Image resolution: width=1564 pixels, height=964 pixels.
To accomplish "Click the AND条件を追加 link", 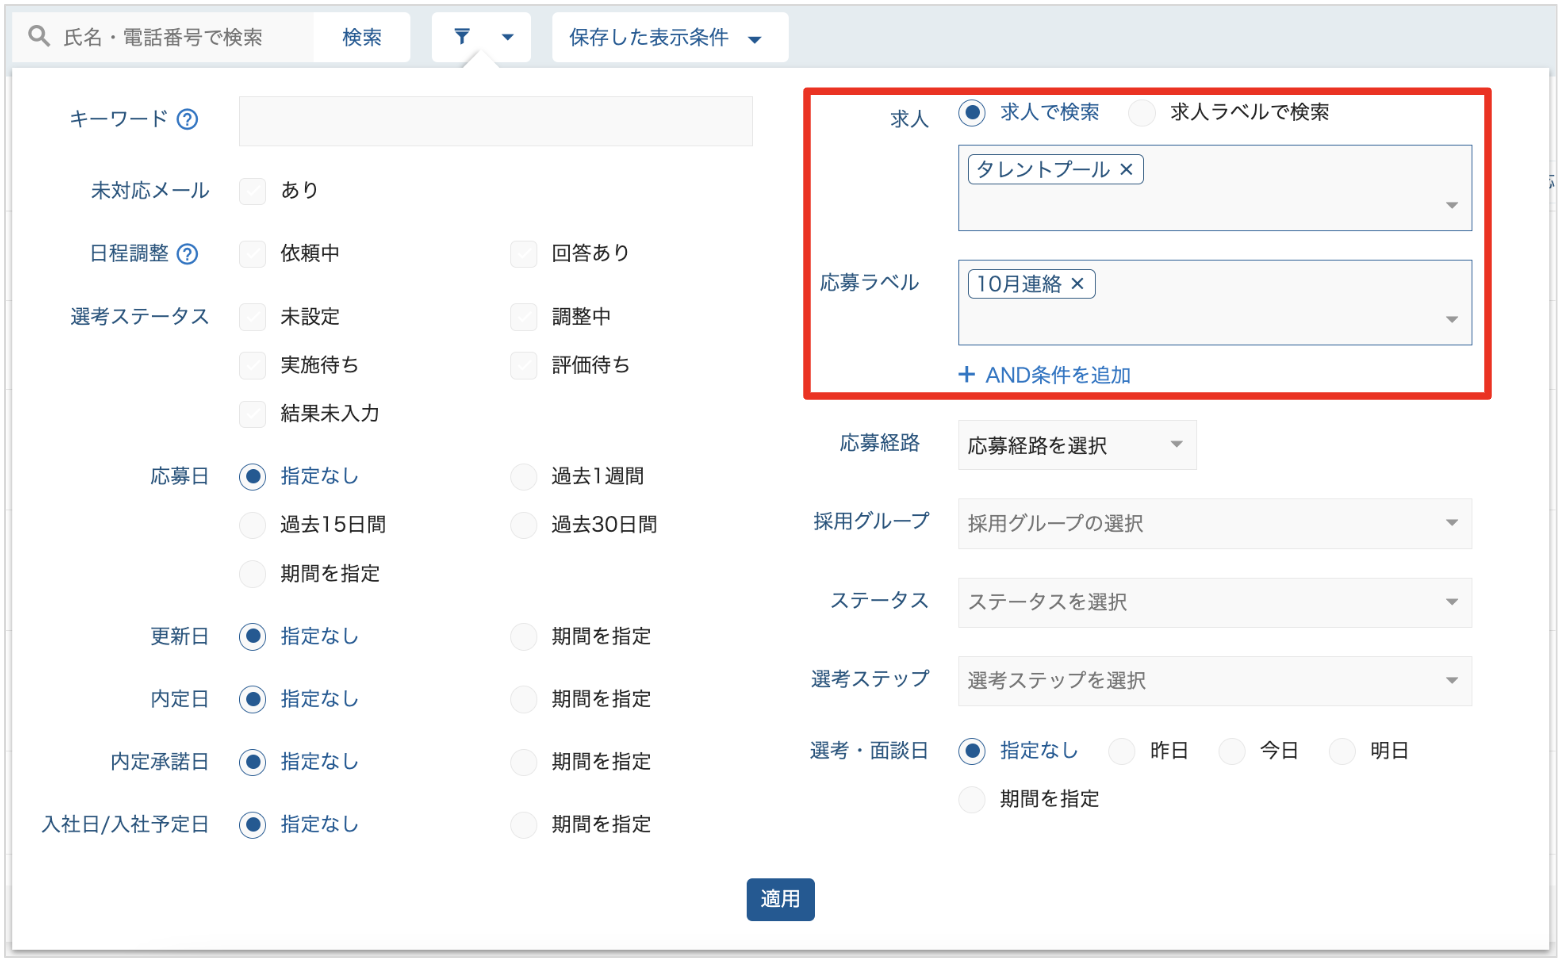I will [1045, 375].
